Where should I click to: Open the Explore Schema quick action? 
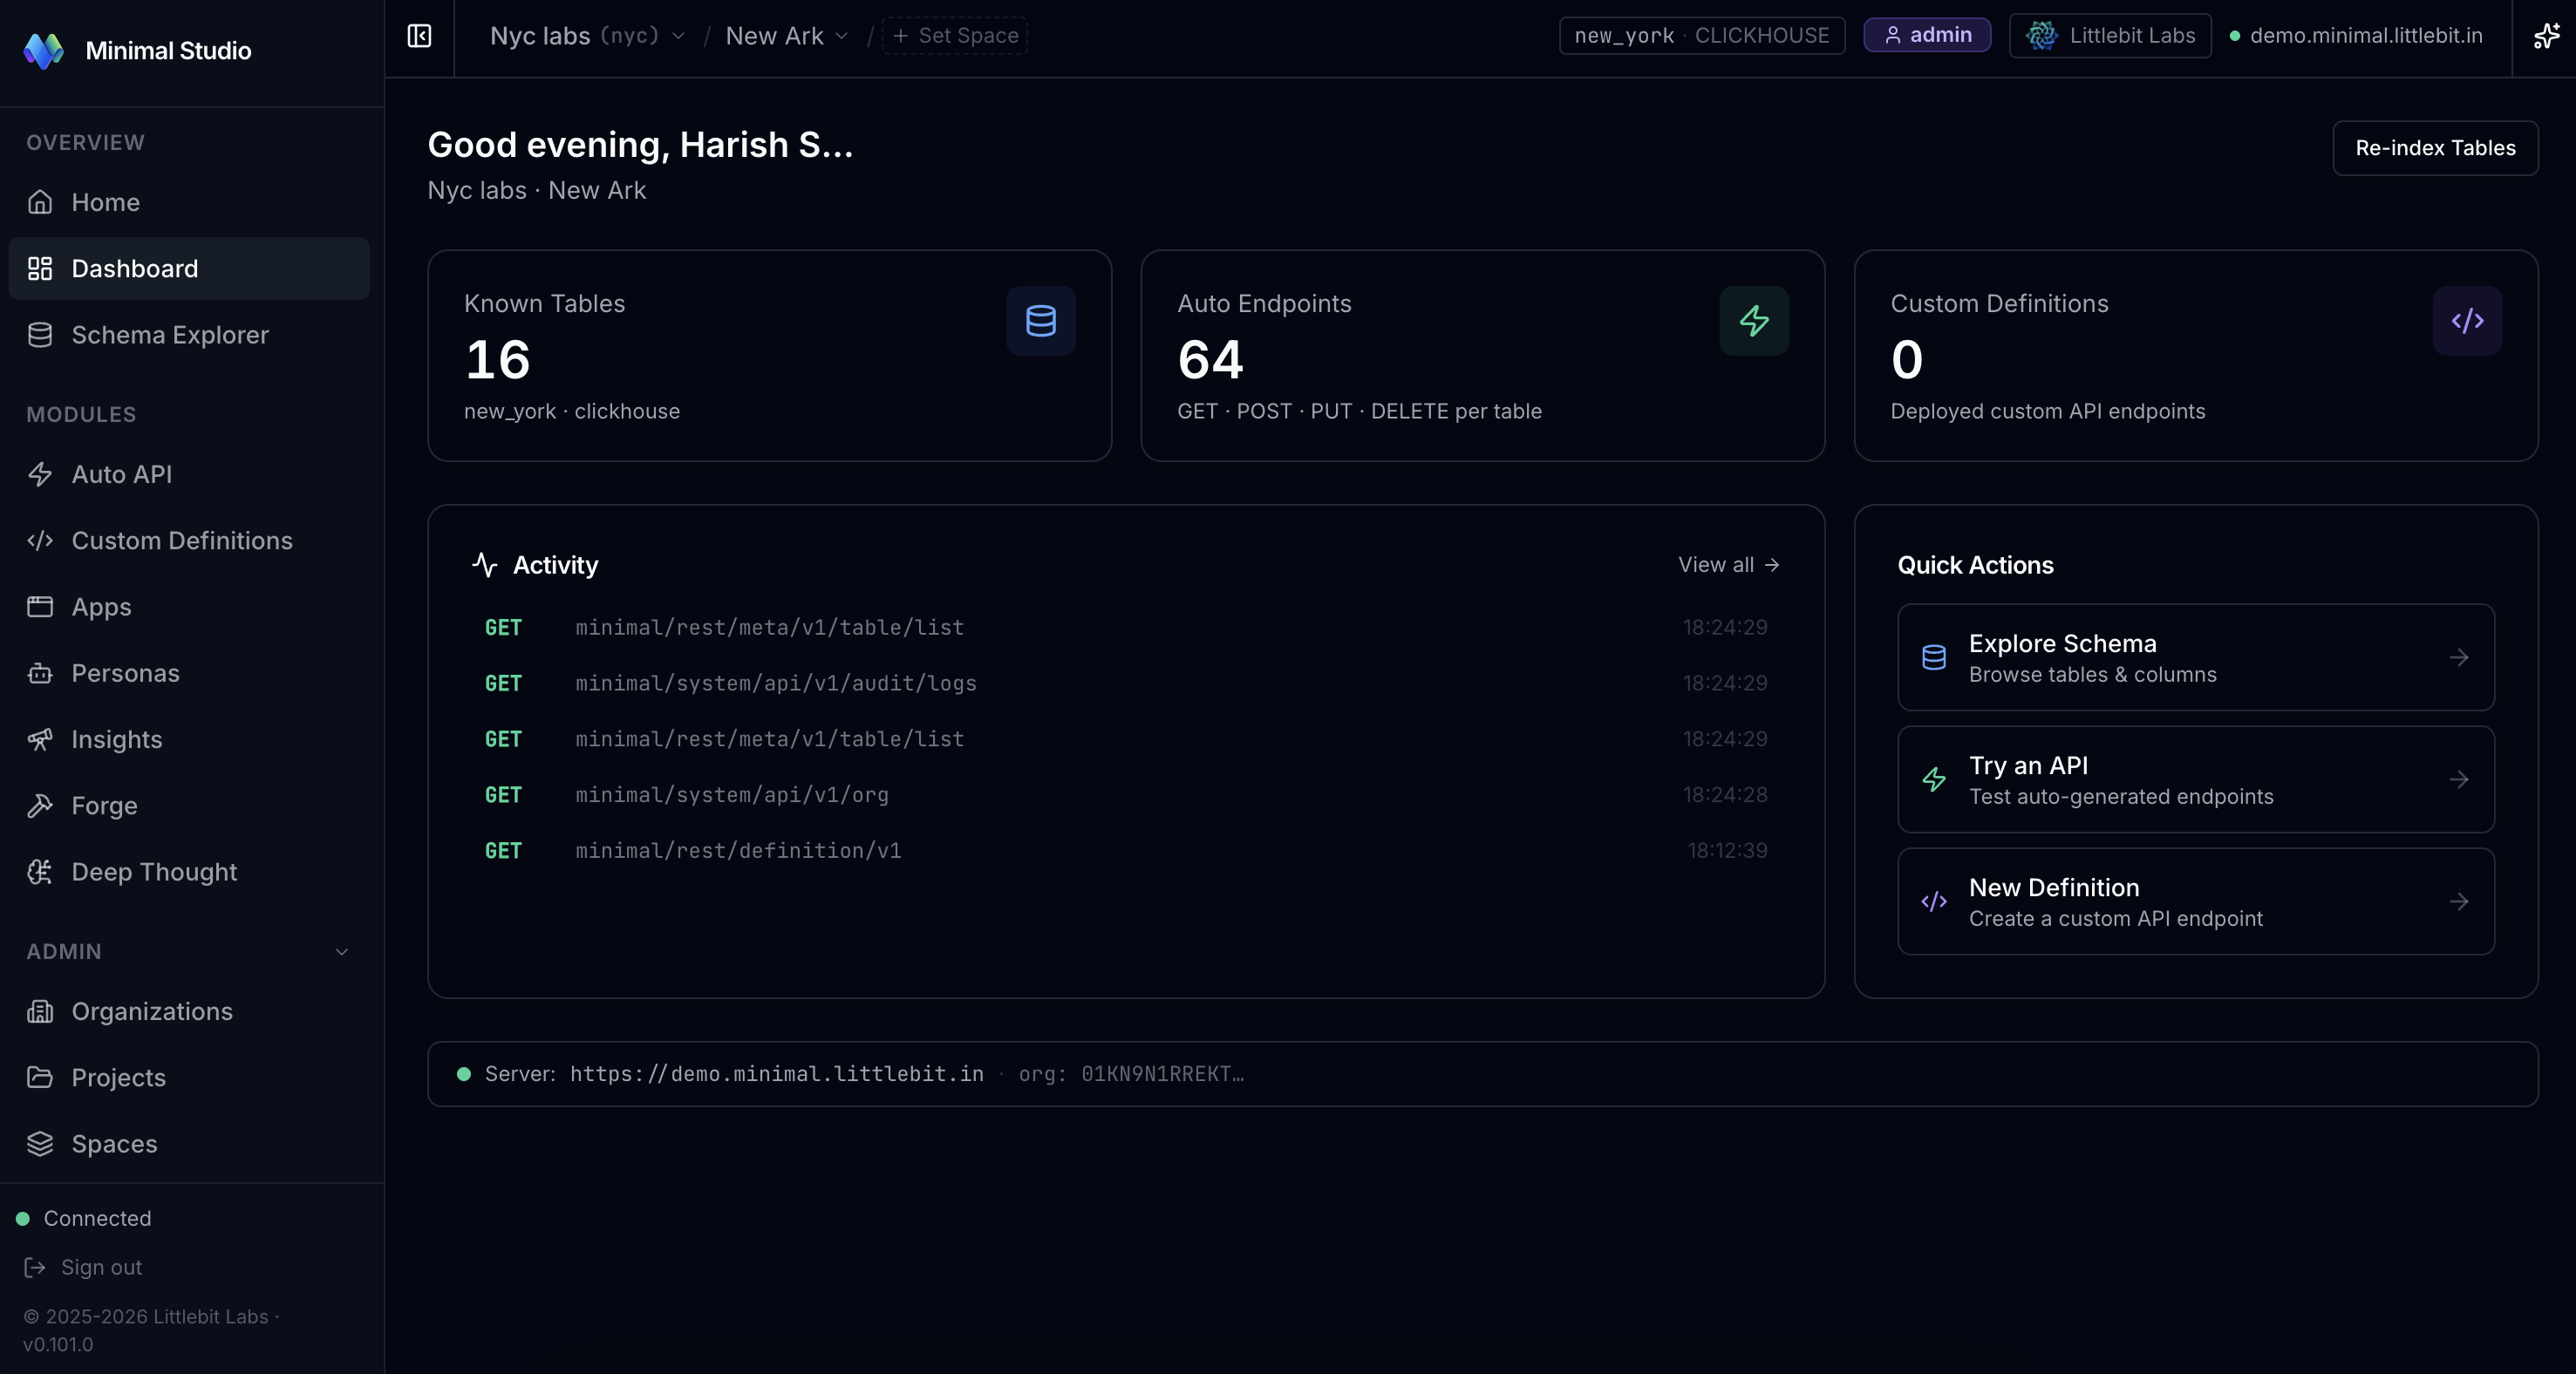(x=2195, y=658)
